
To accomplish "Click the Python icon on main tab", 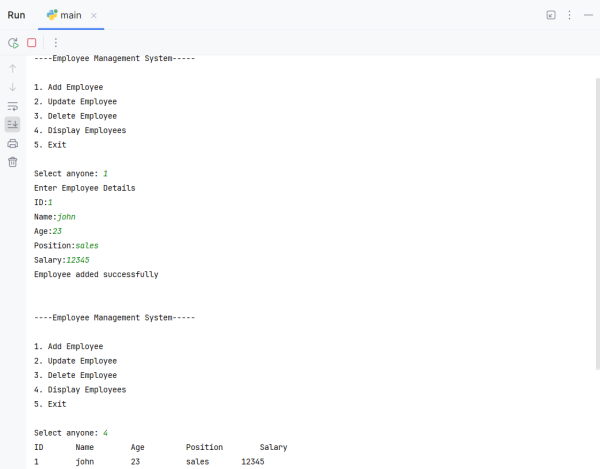I will [52, 16].
